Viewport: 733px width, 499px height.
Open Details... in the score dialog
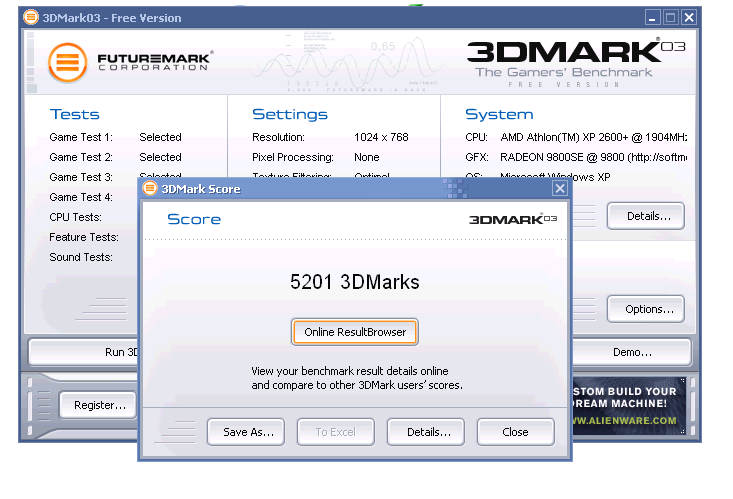click(426, 432)
